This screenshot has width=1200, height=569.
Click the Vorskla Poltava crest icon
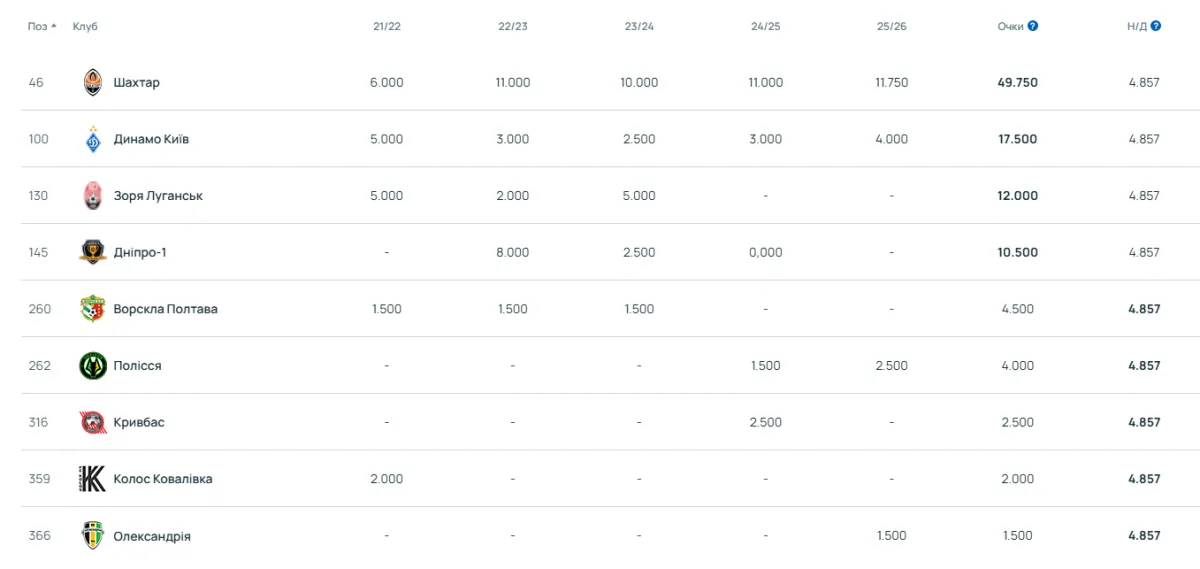point(92,309)
